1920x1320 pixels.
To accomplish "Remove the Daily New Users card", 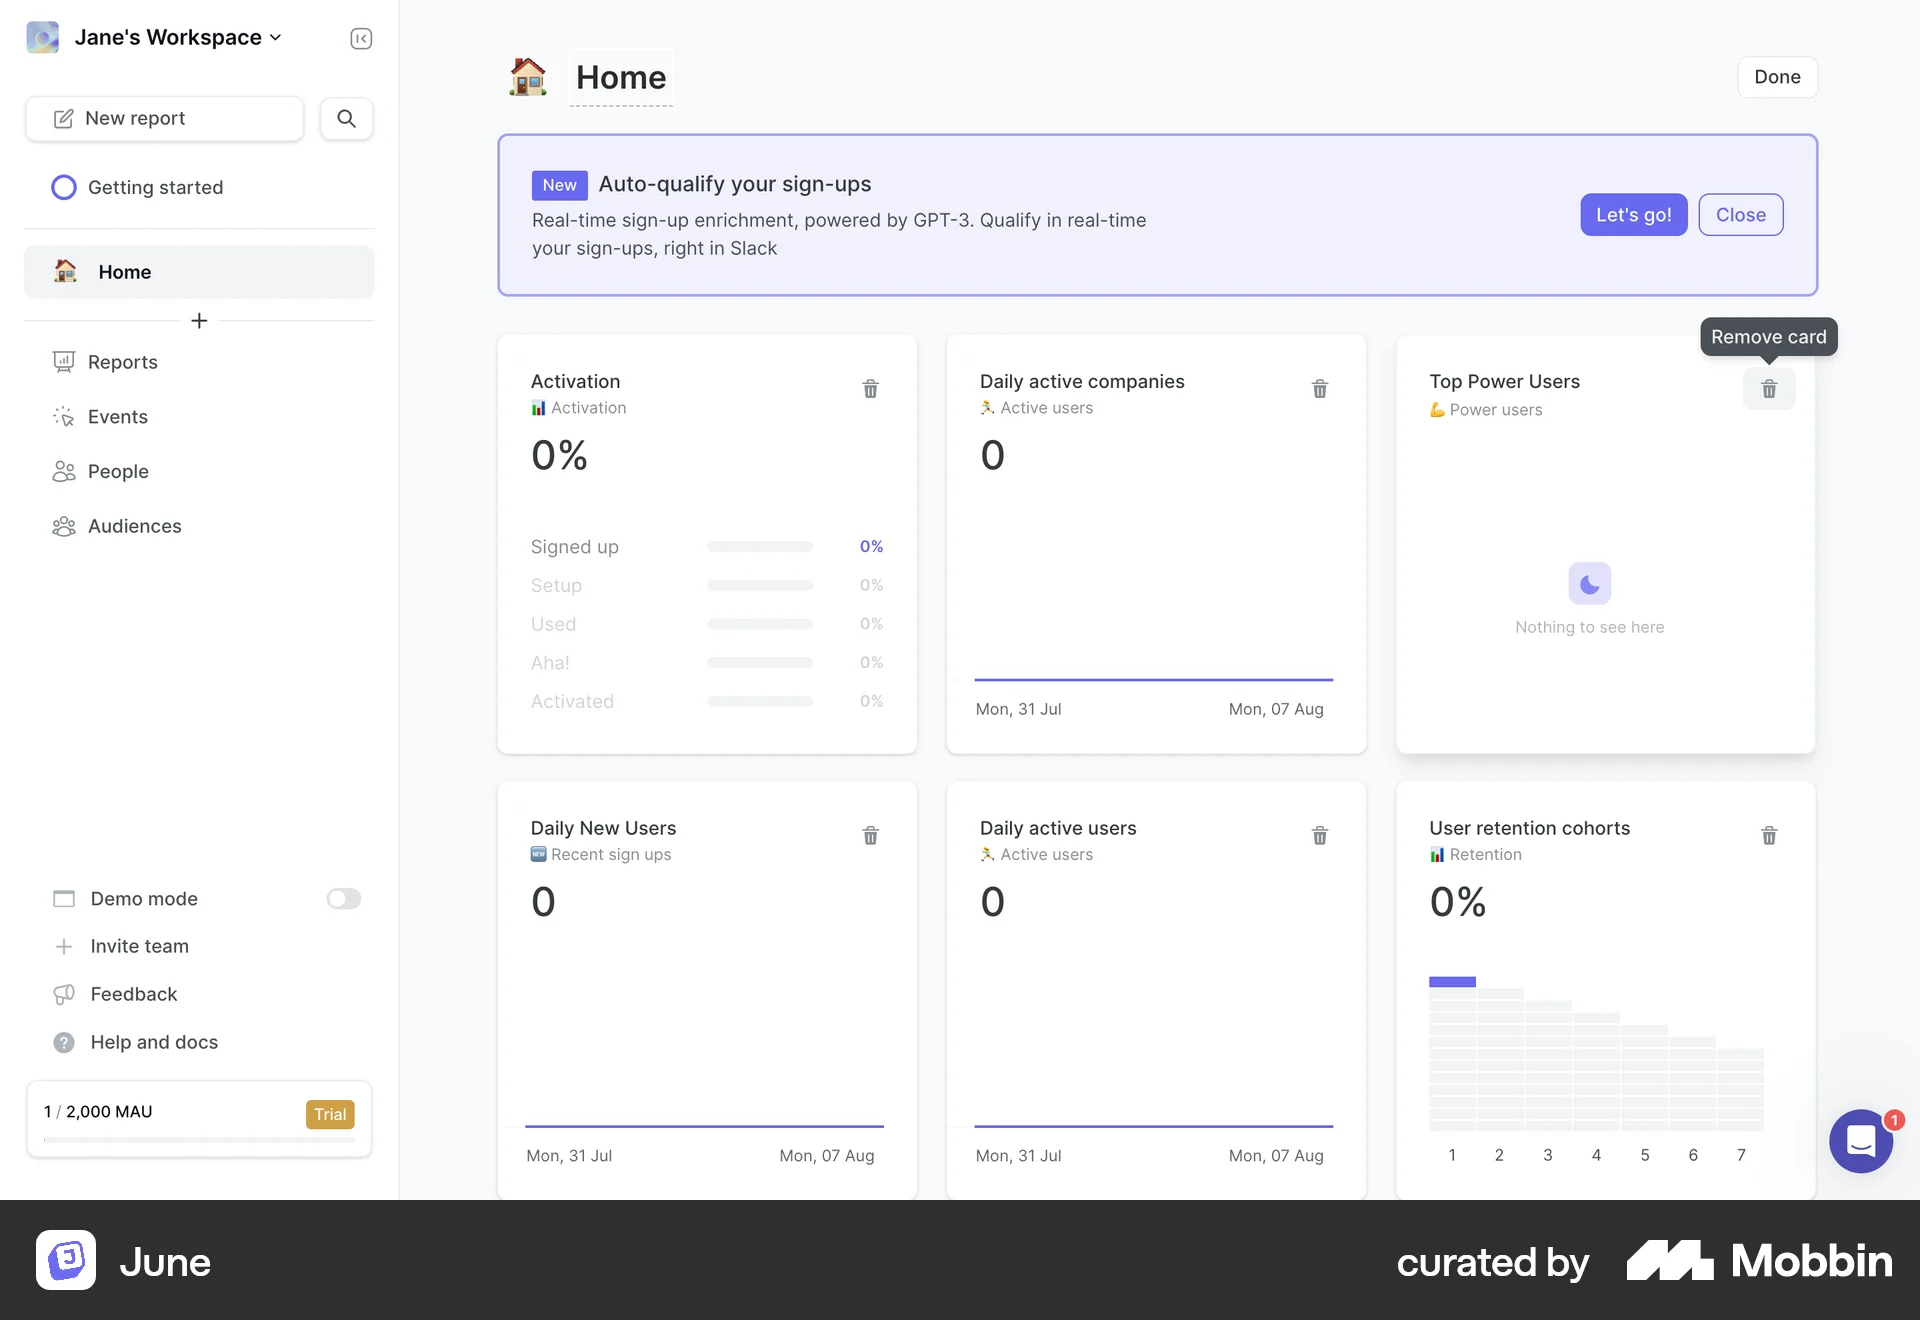I will click(x=870, y=835).
